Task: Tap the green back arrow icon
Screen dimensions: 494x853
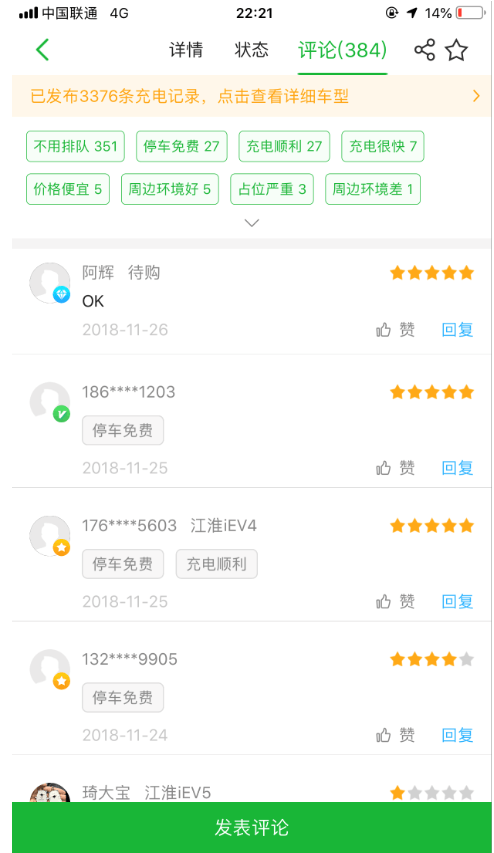Action: point(42,50)
